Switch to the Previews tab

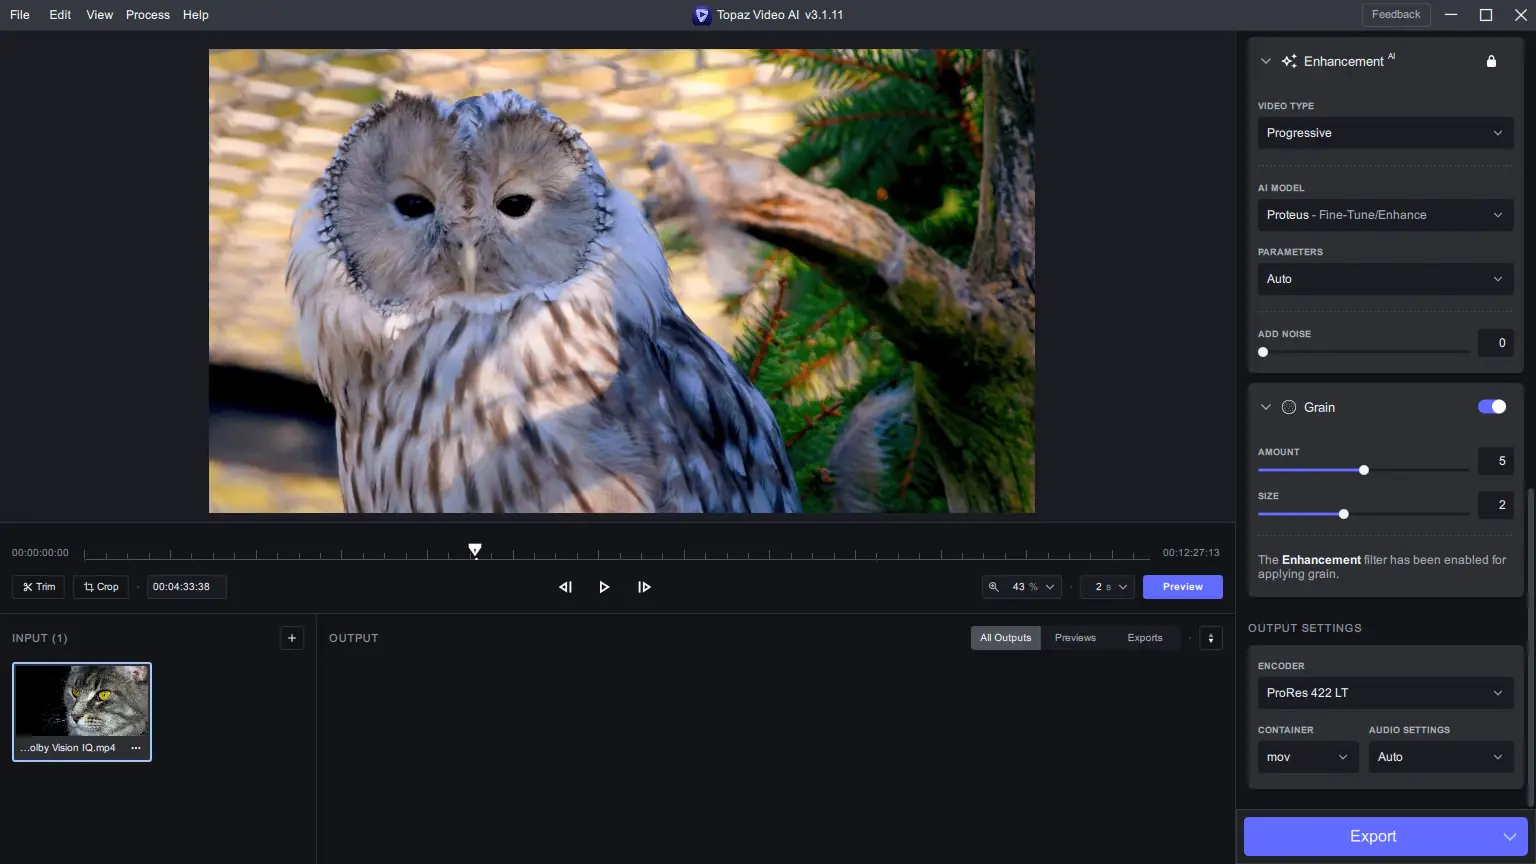1075,638
